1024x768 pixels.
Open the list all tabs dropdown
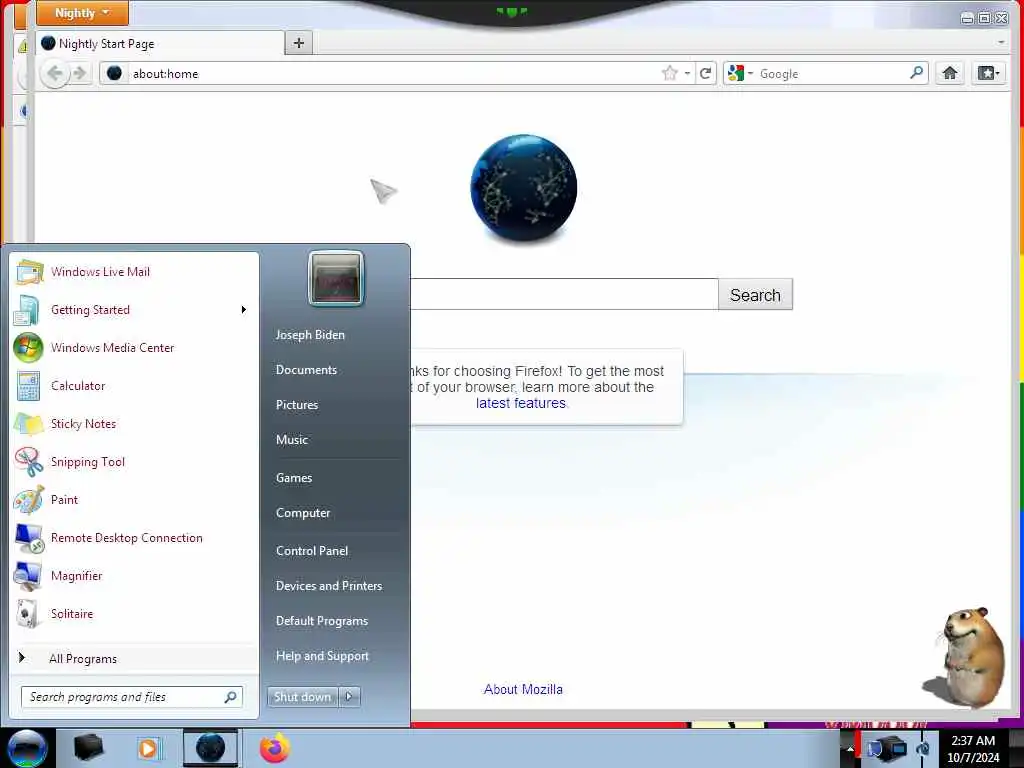tap(1001, 42)
